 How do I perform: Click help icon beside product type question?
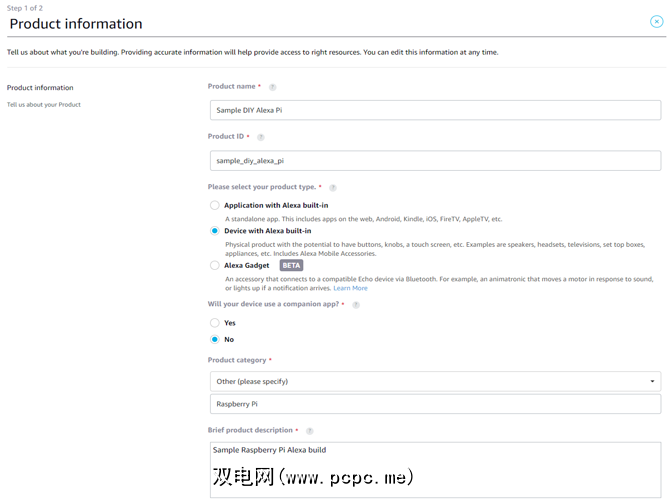(x=333, y=187)
